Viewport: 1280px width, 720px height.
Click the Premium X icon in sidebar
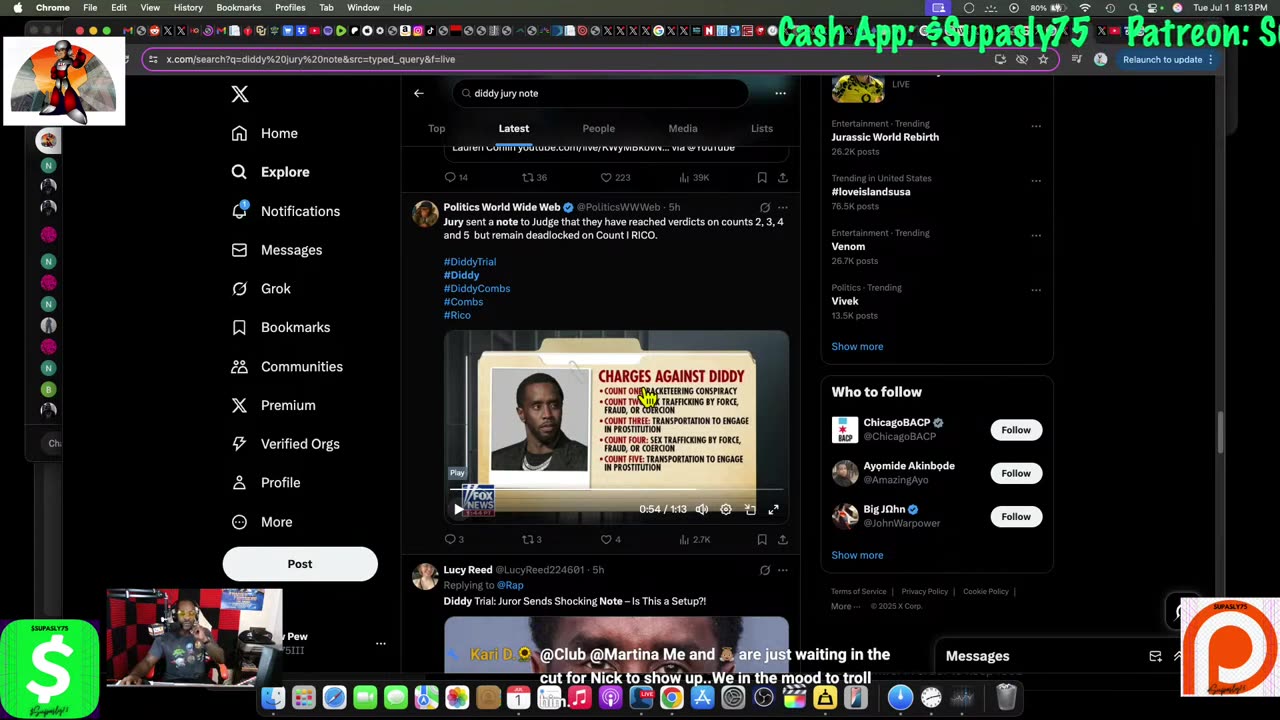click(x=239, y=405)
